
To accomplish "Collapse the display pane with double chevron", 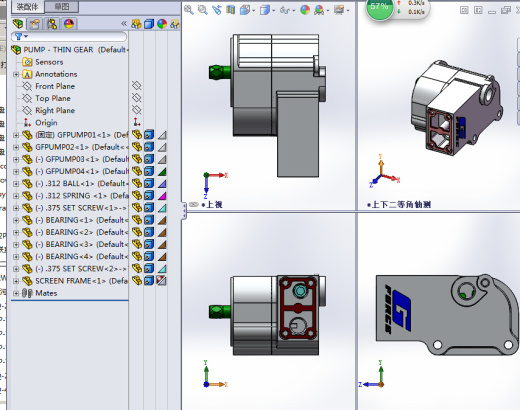I will click(124, 23).
